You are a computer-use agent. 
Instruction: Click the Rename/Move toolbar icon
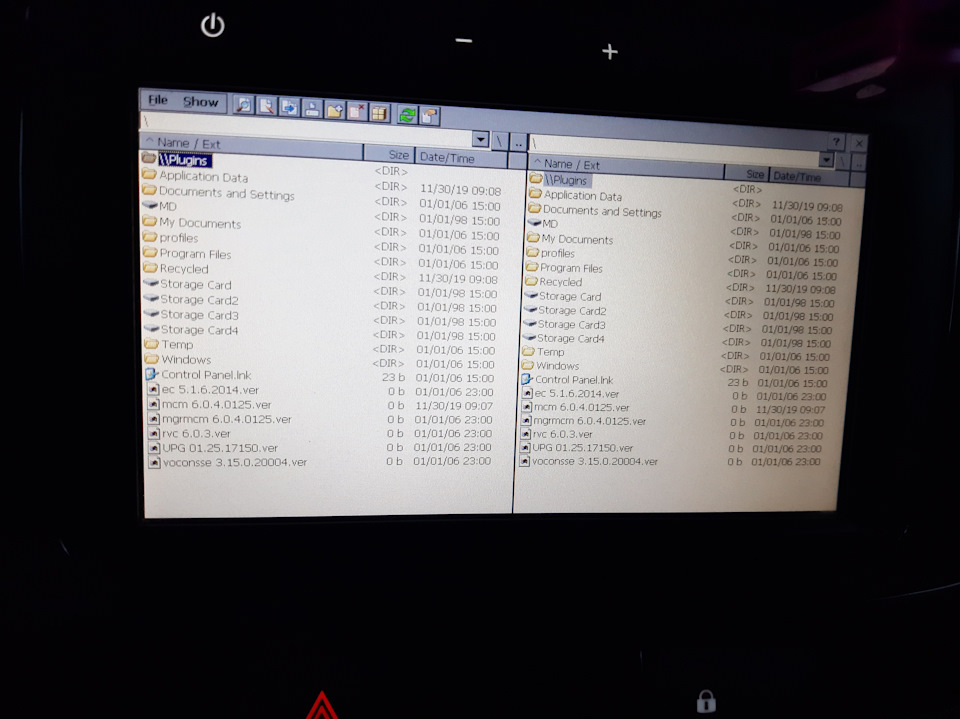[312, 109]
